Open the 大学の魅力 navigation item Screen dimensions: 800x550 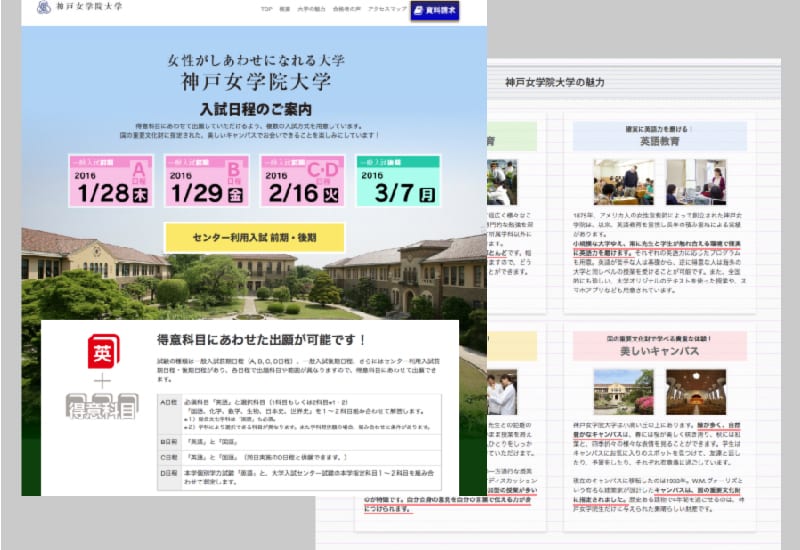311,9
